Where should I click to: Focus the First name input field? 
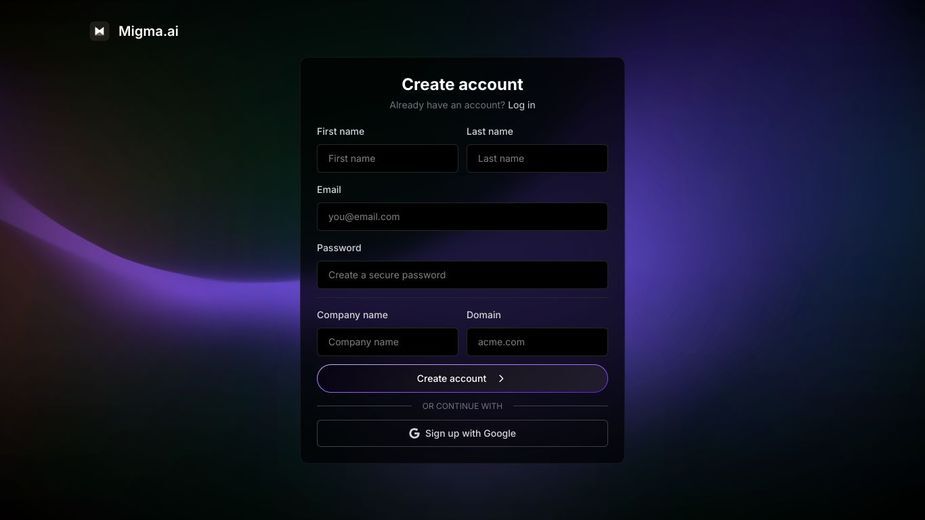(387, 158)
